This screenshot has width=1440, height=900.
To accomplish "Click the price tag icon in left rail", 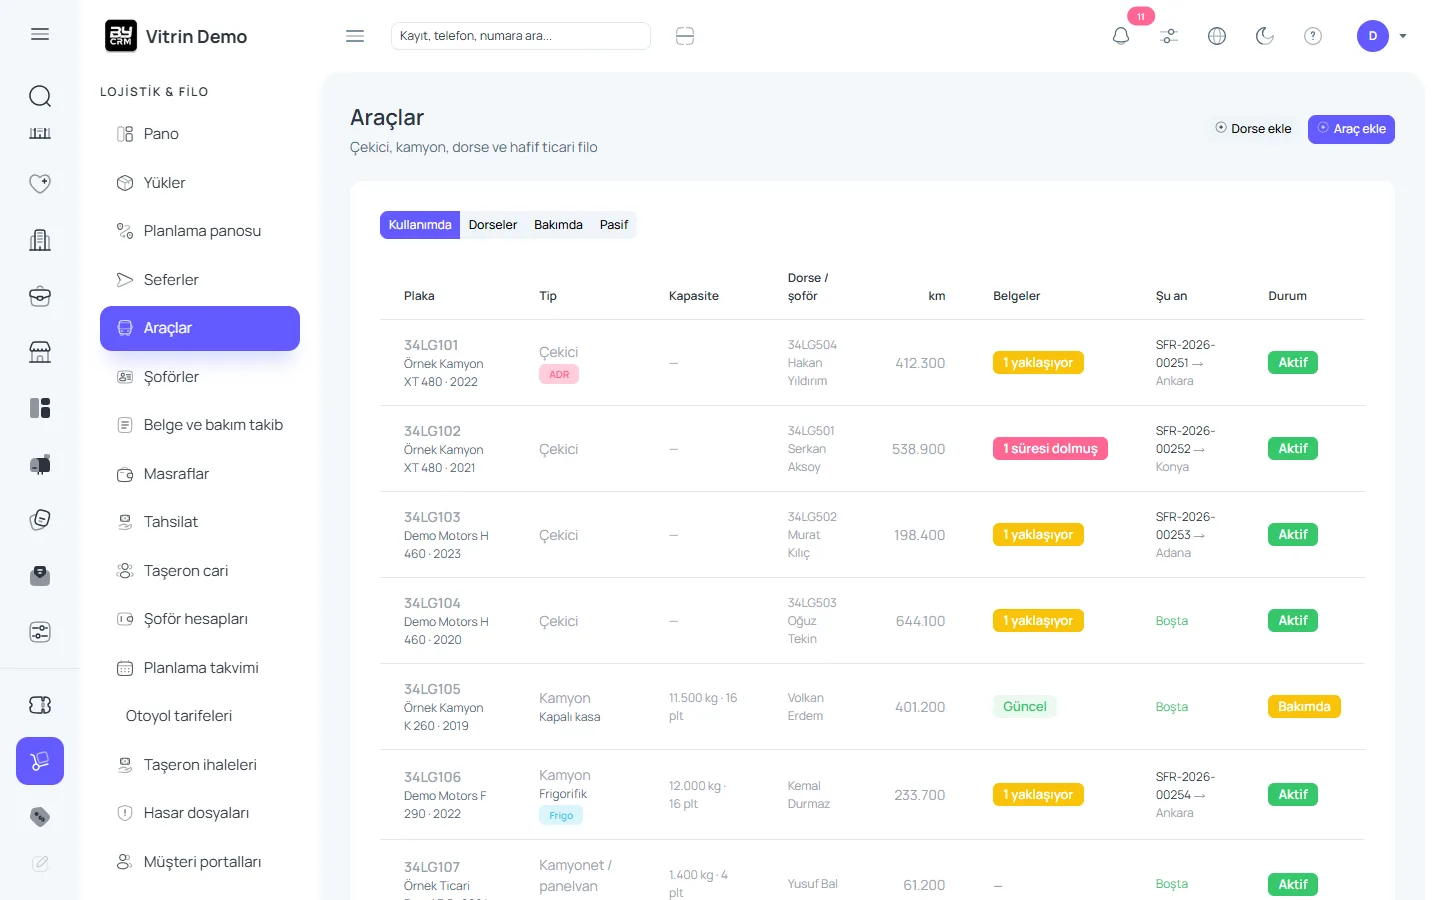I will pyautogui.click(x=40, y=817).
